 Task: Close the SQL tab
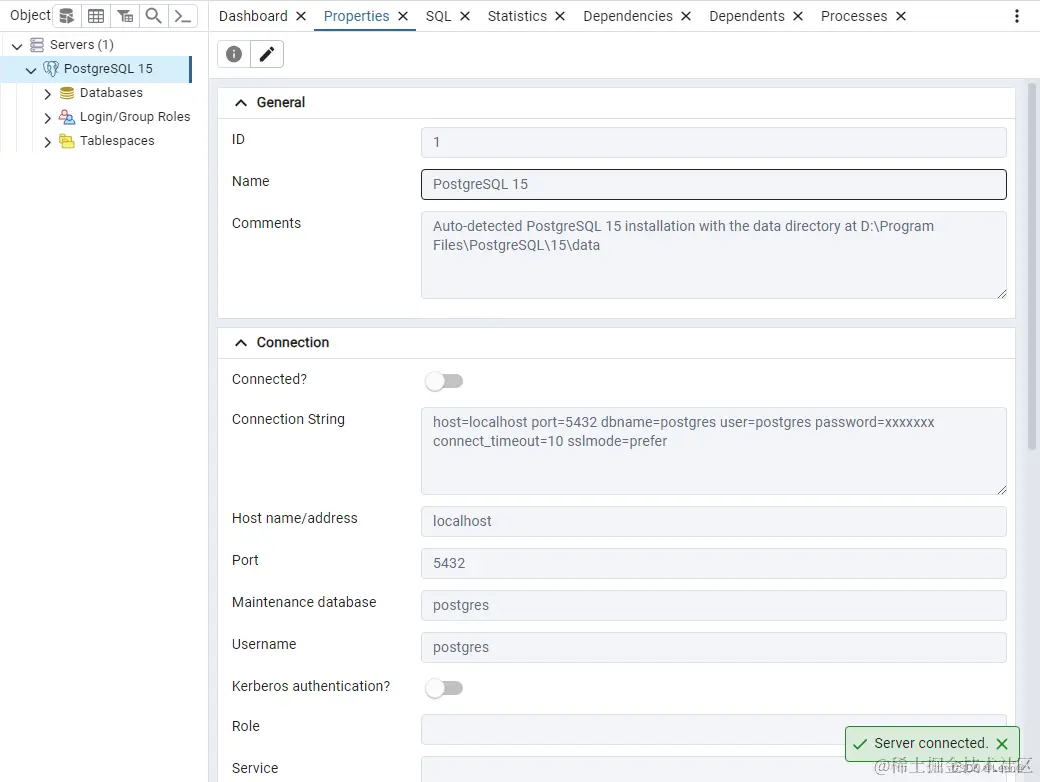tap(465, 16)
